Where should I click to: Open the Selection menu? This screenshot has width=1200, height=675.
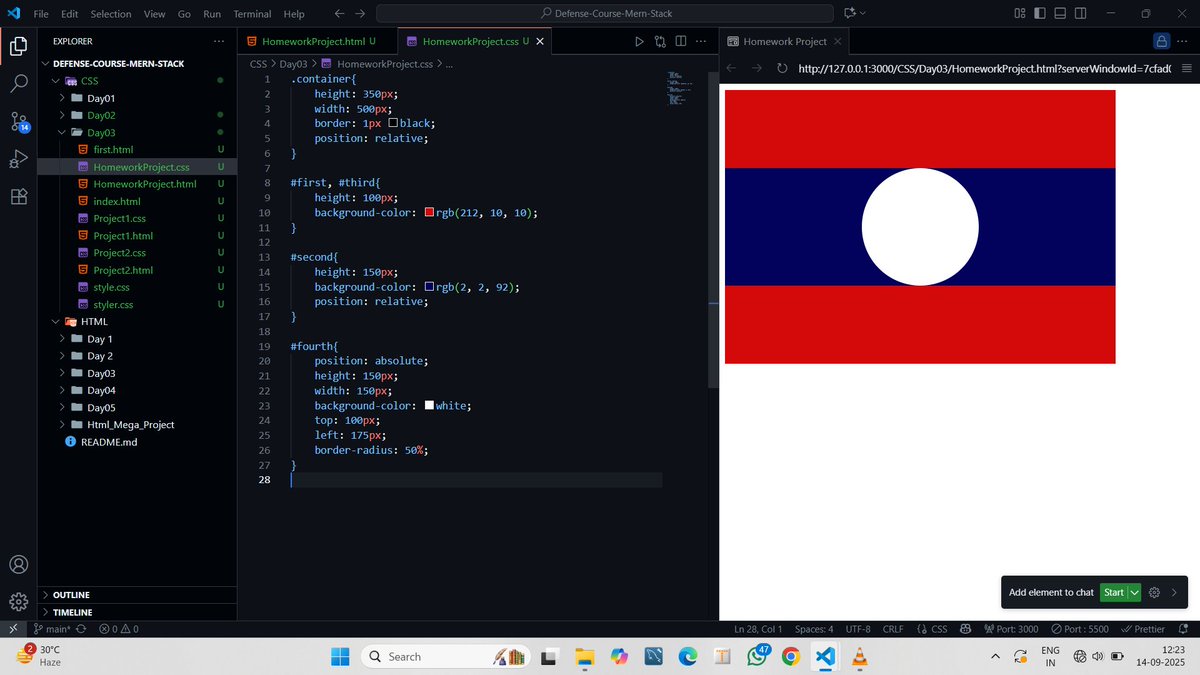click(x=111, y=14)
